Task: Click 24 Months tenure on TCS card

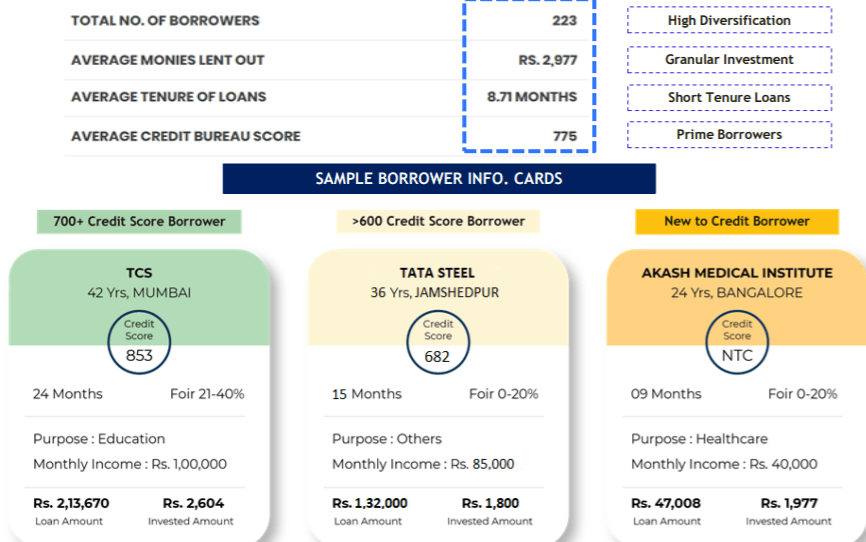Action: point(68,394)
